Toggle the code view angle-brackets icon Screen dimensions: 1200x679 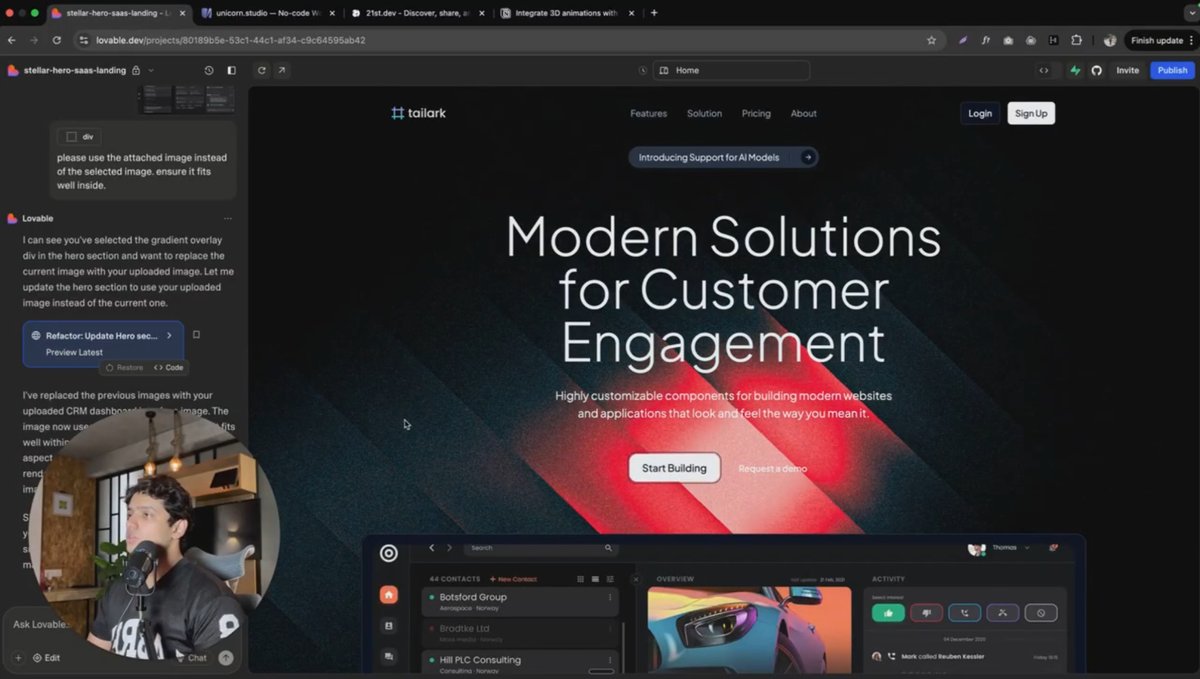(x=1044, y=70)
